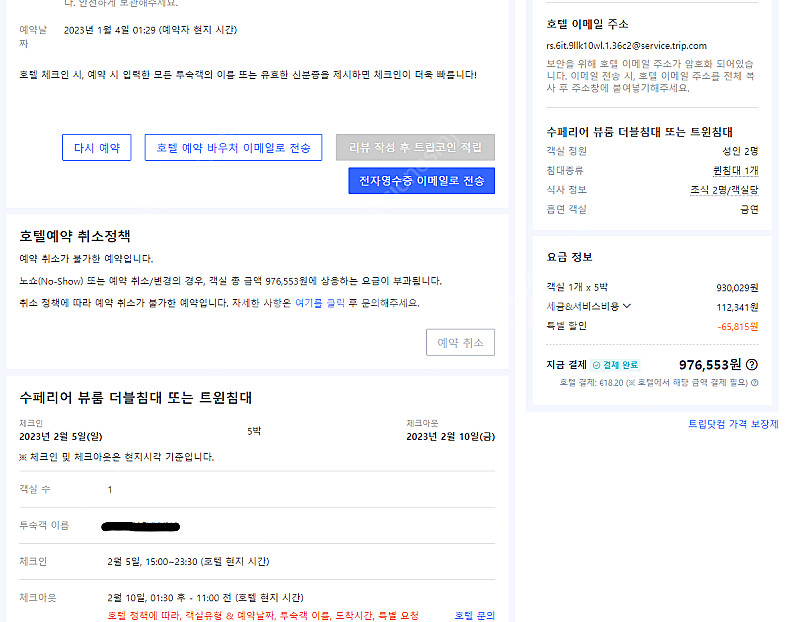
Task: Open the 여기를 클릭 link
Action: (320, 303)
